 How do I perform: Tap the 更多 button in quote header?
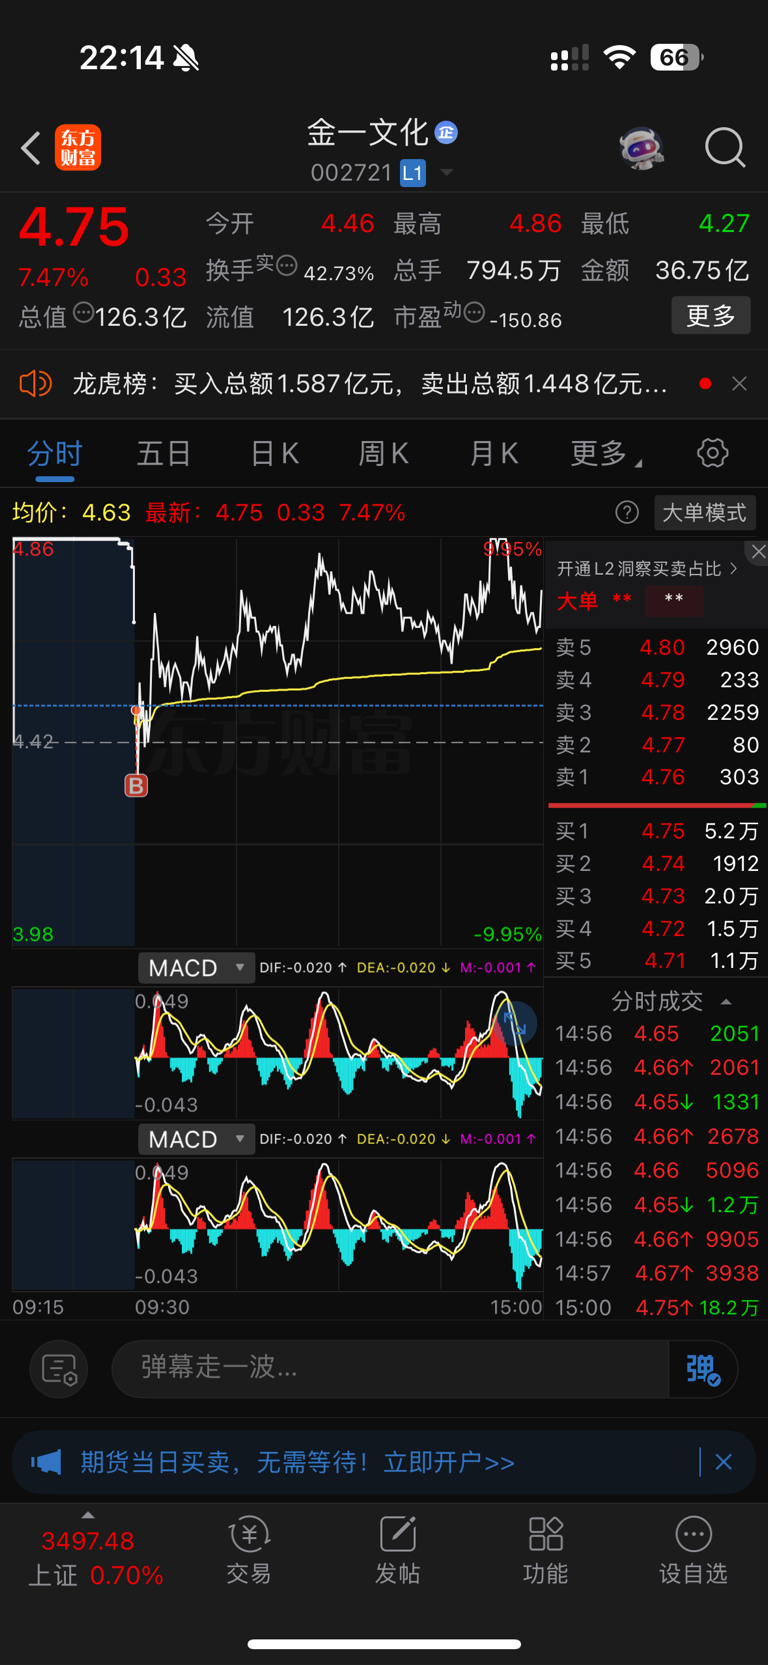tap(711, 316)
